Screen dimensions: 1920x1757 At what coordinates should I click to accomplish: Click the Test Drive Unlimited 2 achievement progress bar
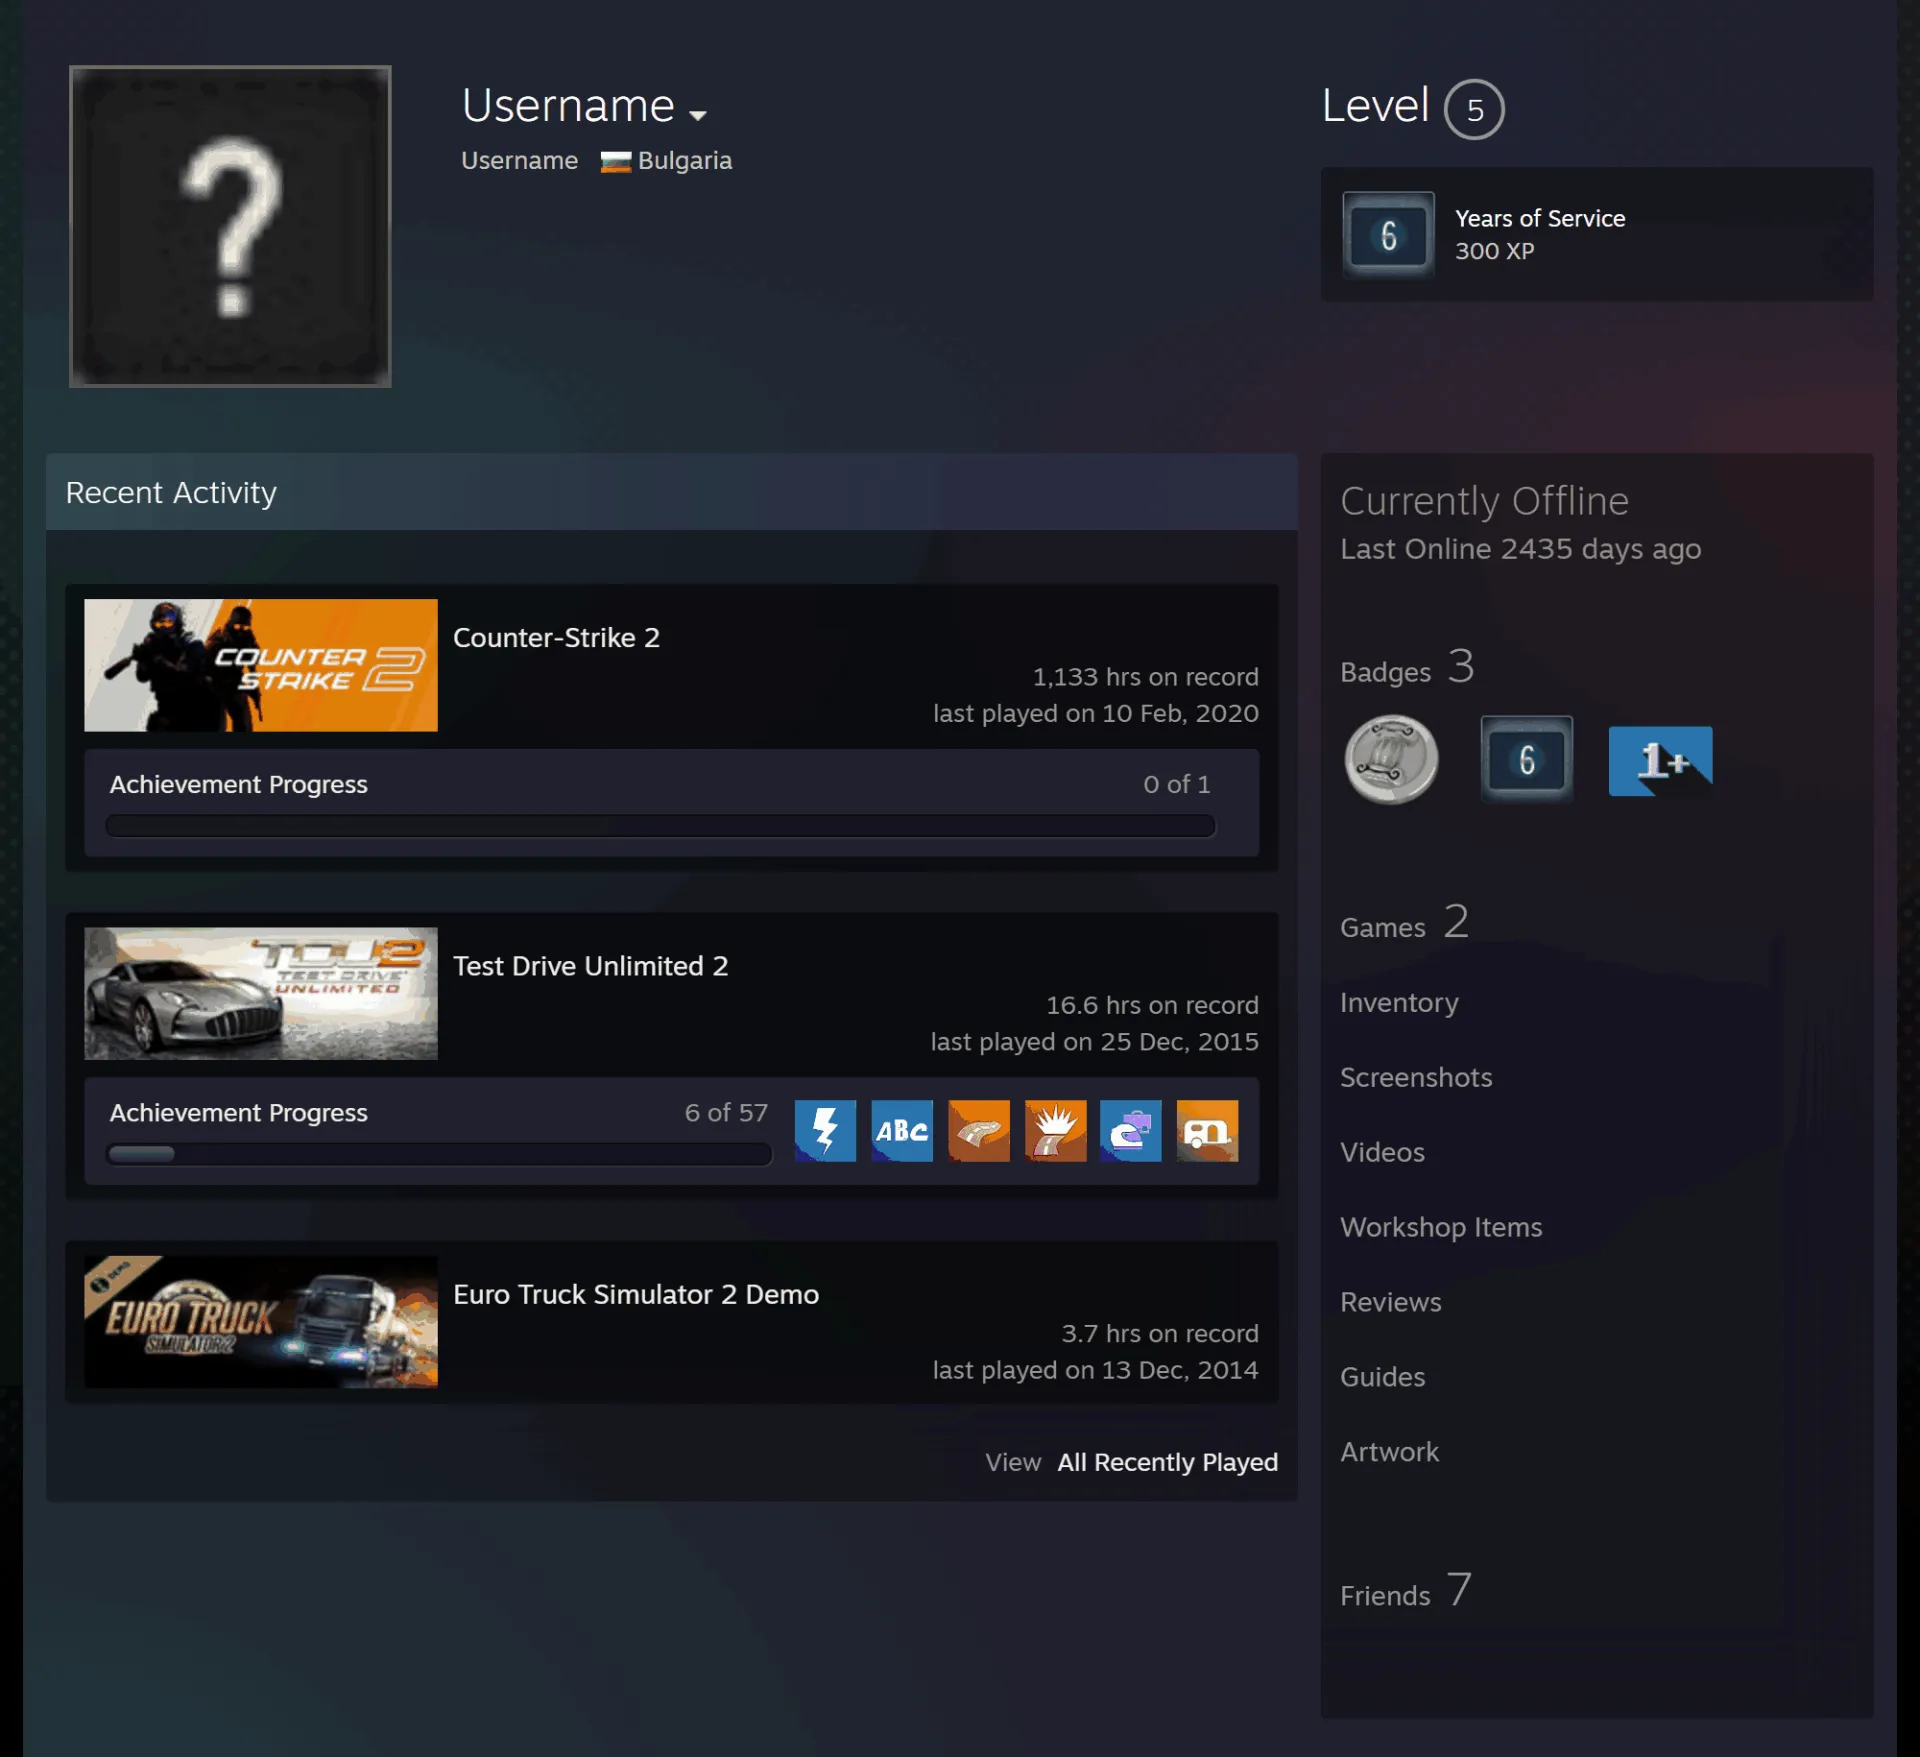(439, 1154)
